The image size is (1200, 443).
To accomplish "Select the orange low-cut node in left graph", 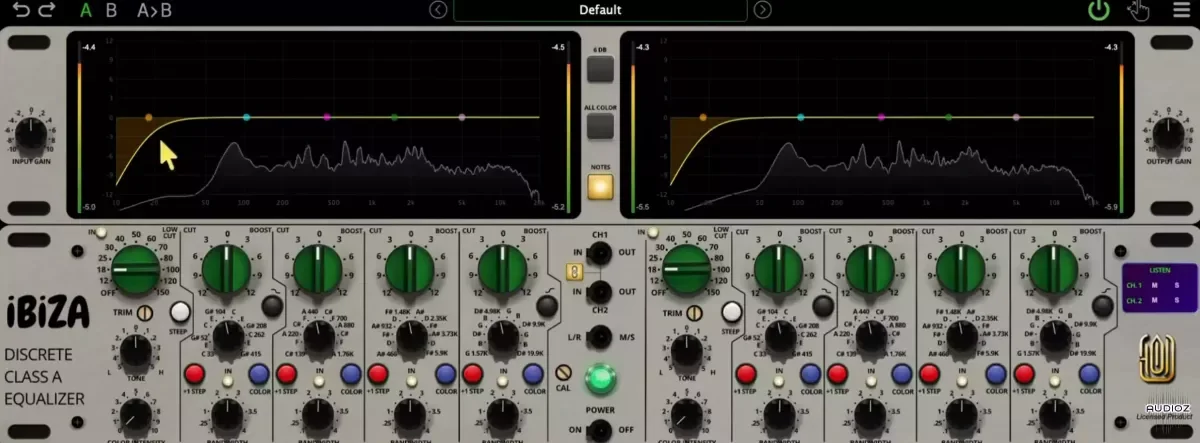I will coord(149,117).
